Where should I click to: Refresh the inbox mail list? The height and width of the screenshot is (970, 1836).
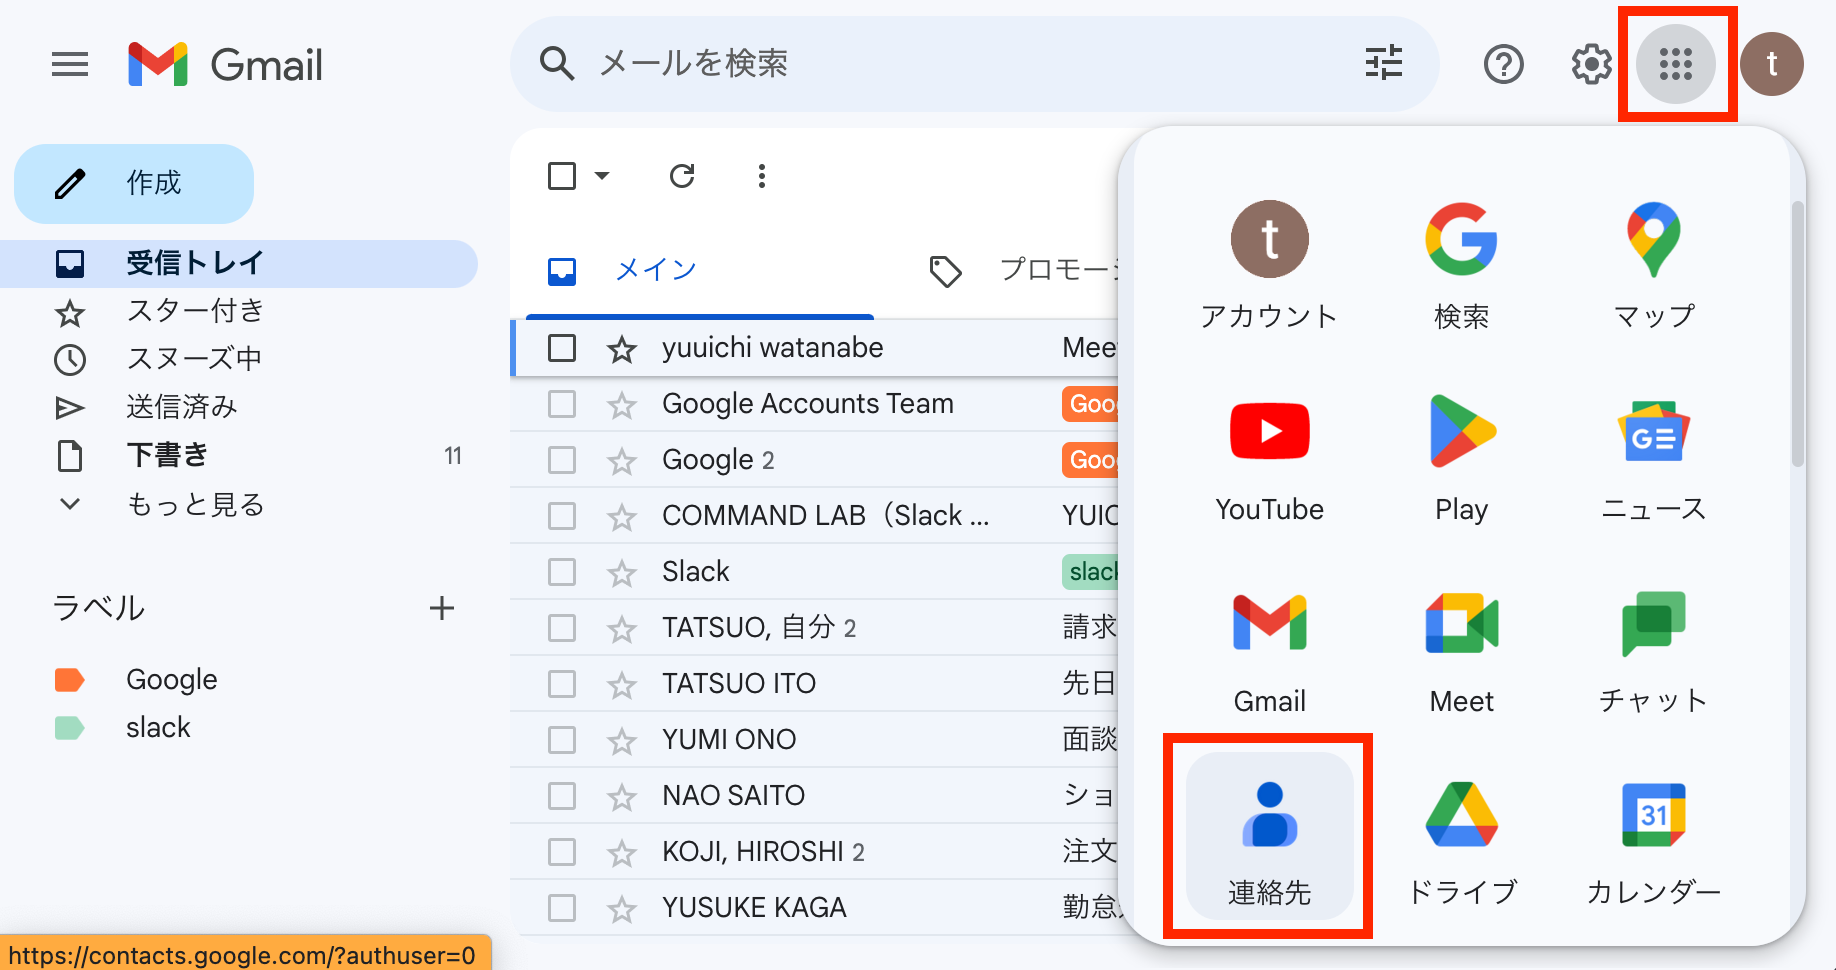point(682,176)
